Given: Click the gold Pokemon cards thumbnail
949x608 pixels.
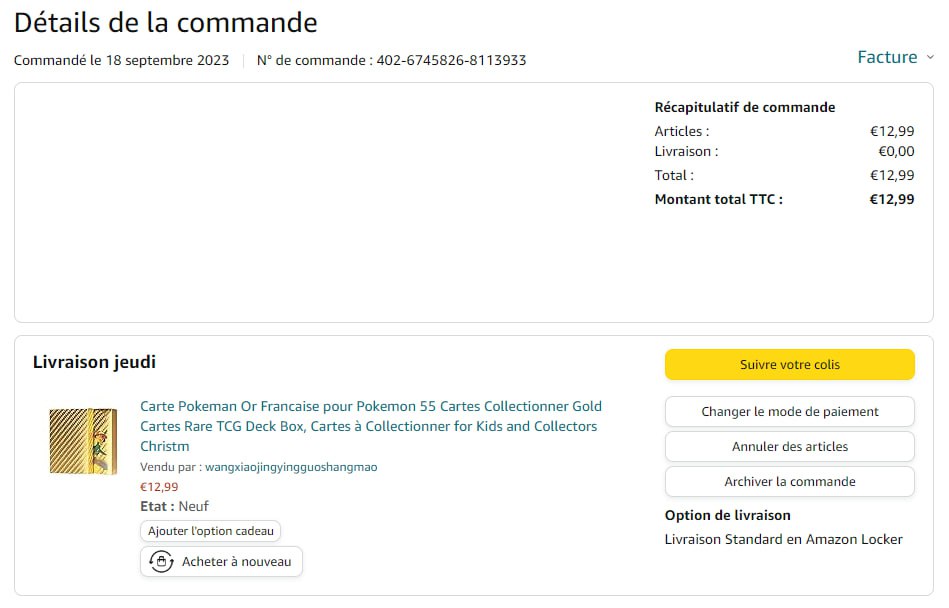Looking at the screenshot, I should [83, 441].
